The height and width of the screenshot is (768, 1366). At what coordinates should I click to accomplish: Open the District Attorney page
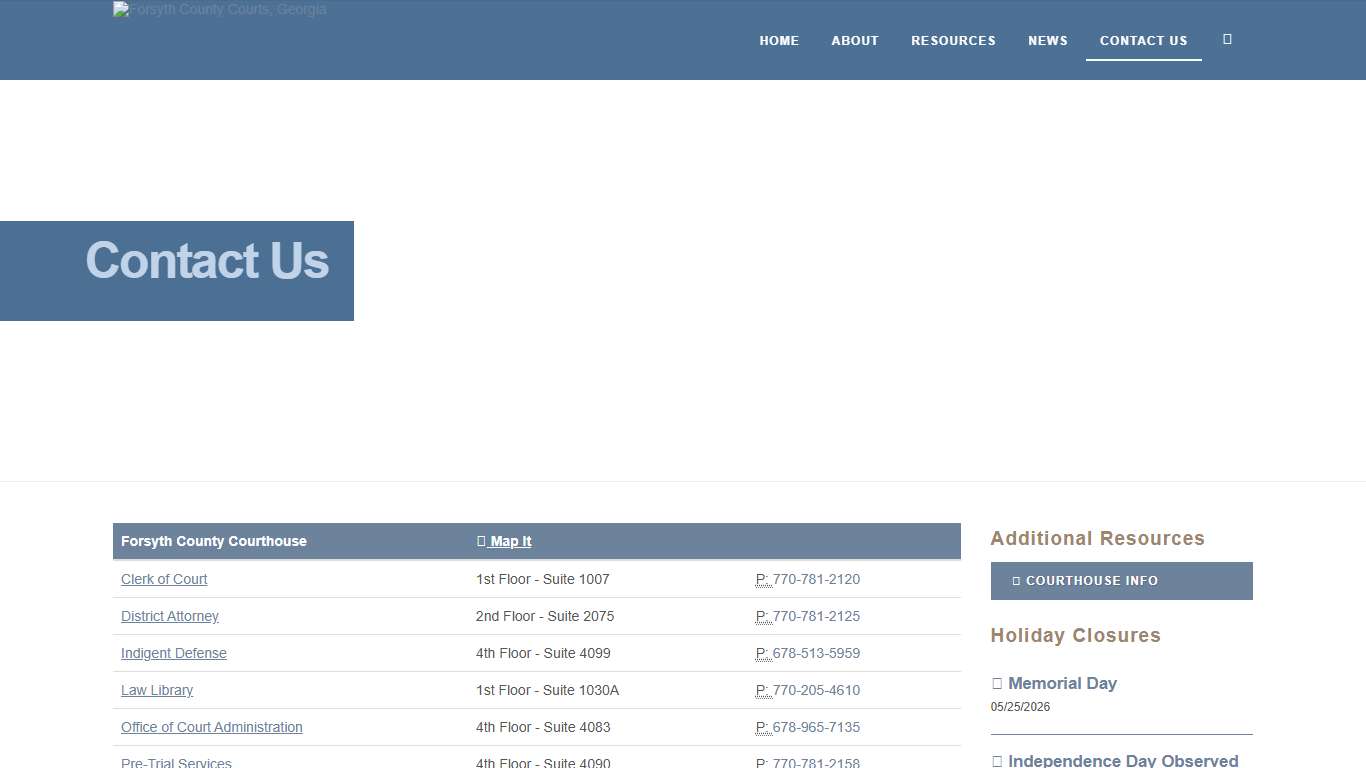click(x=169, y=616)
